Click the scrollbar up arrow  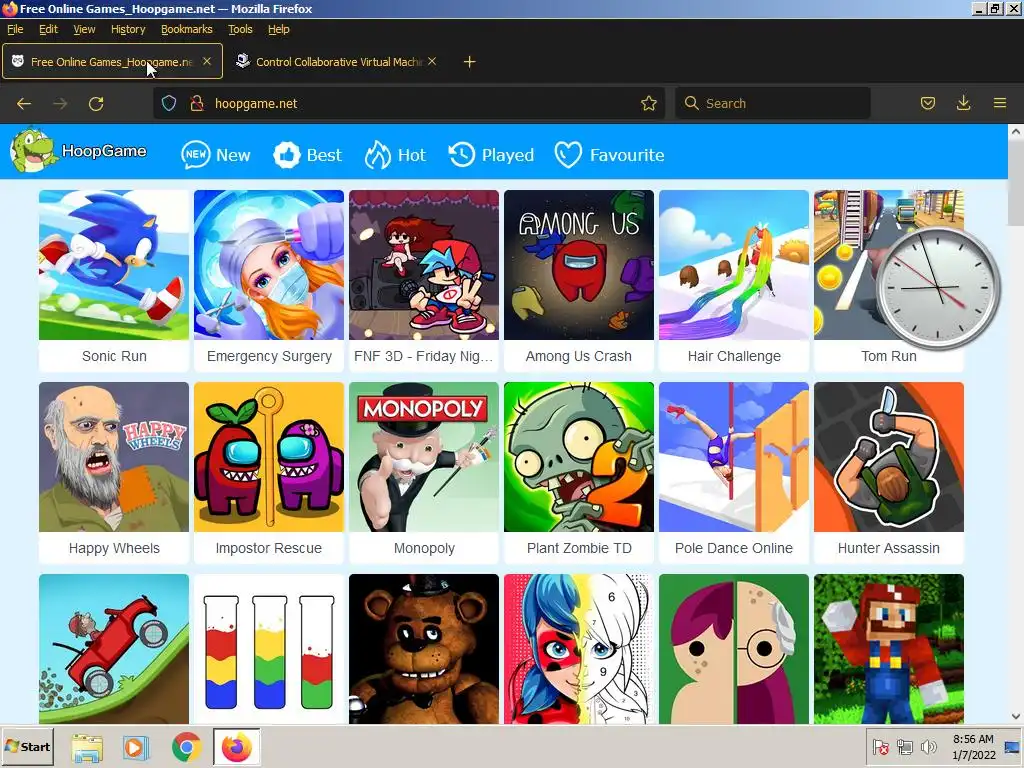click(x=1016, y=131)
